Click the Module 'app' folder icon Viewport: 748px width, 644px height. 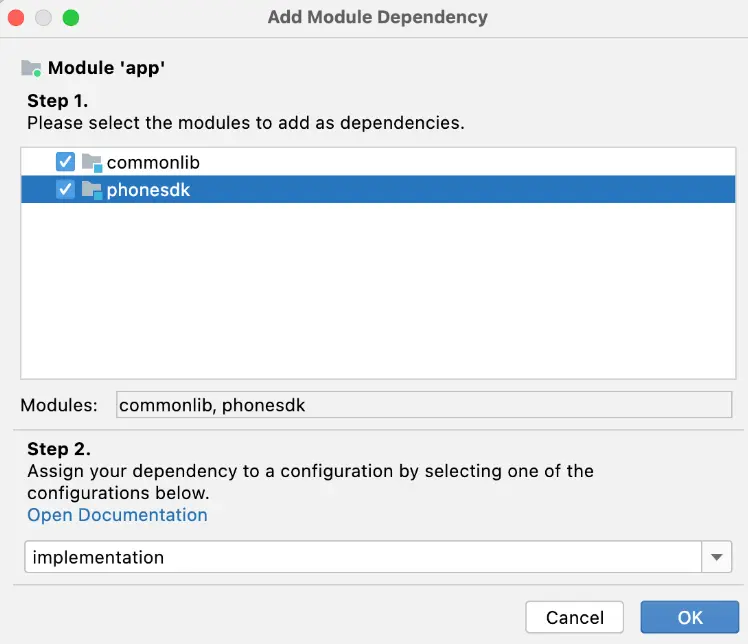(31, 69)
